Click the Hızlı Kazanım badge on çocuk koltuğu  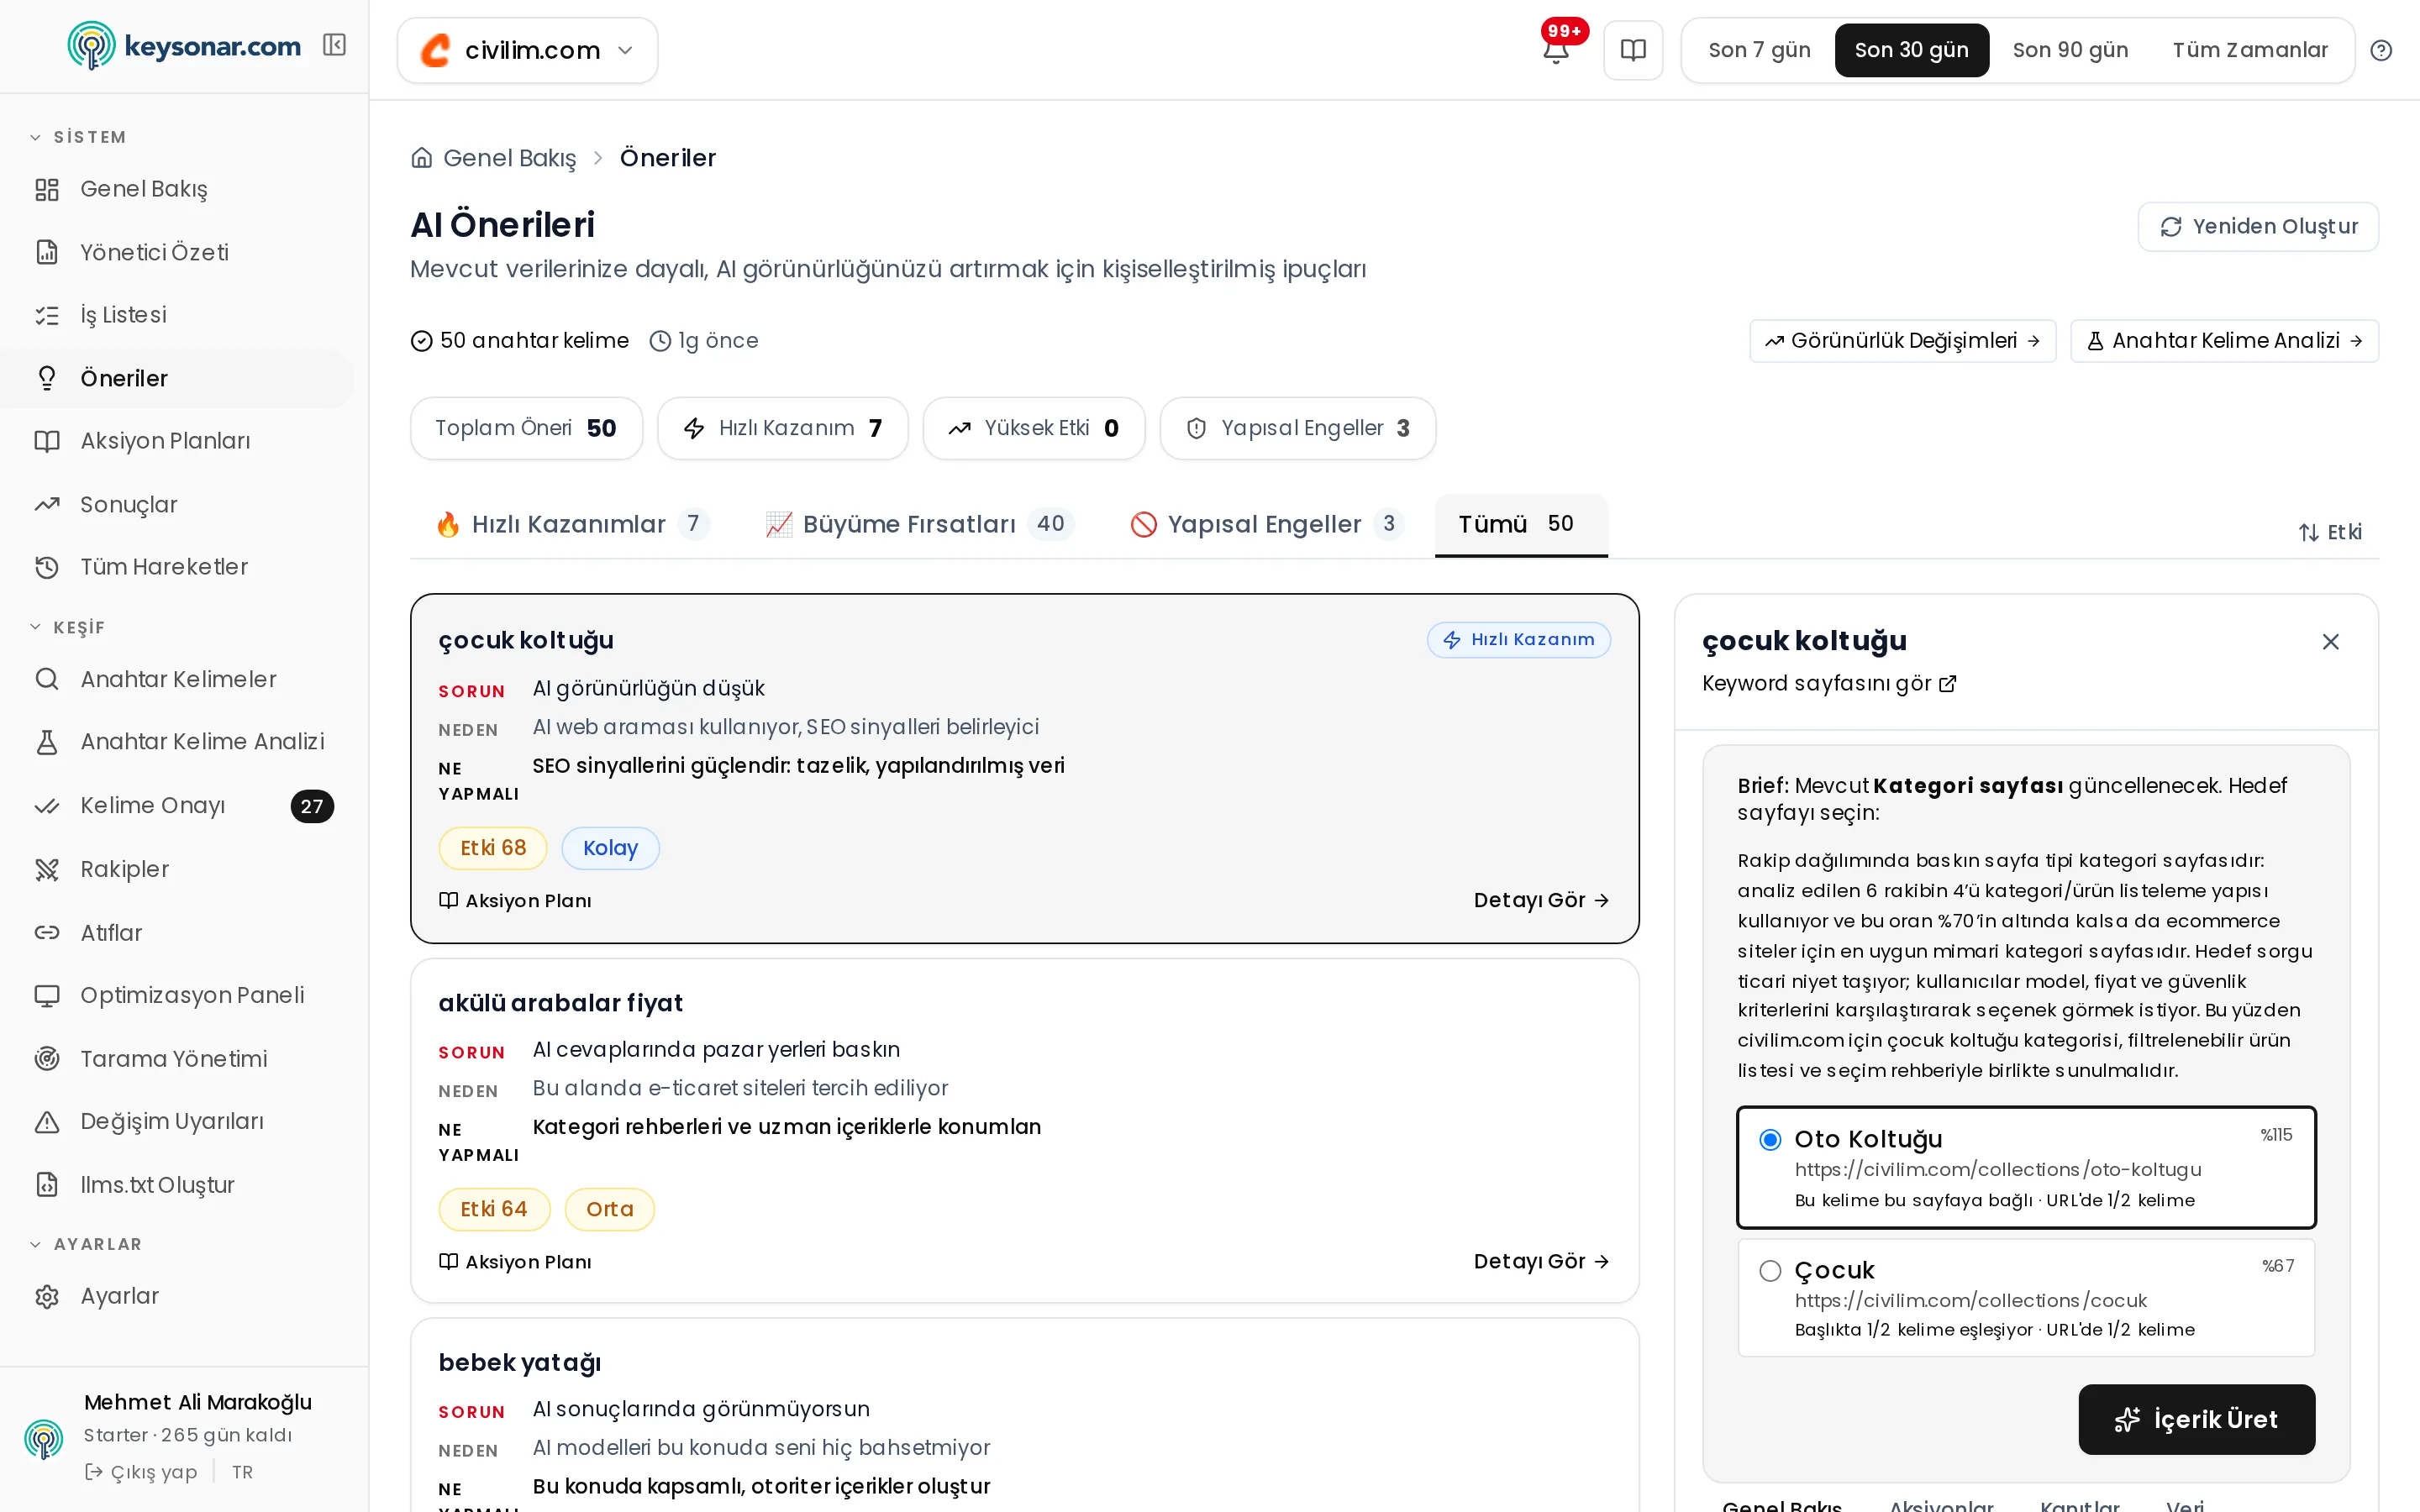[x=1518, y=639]
